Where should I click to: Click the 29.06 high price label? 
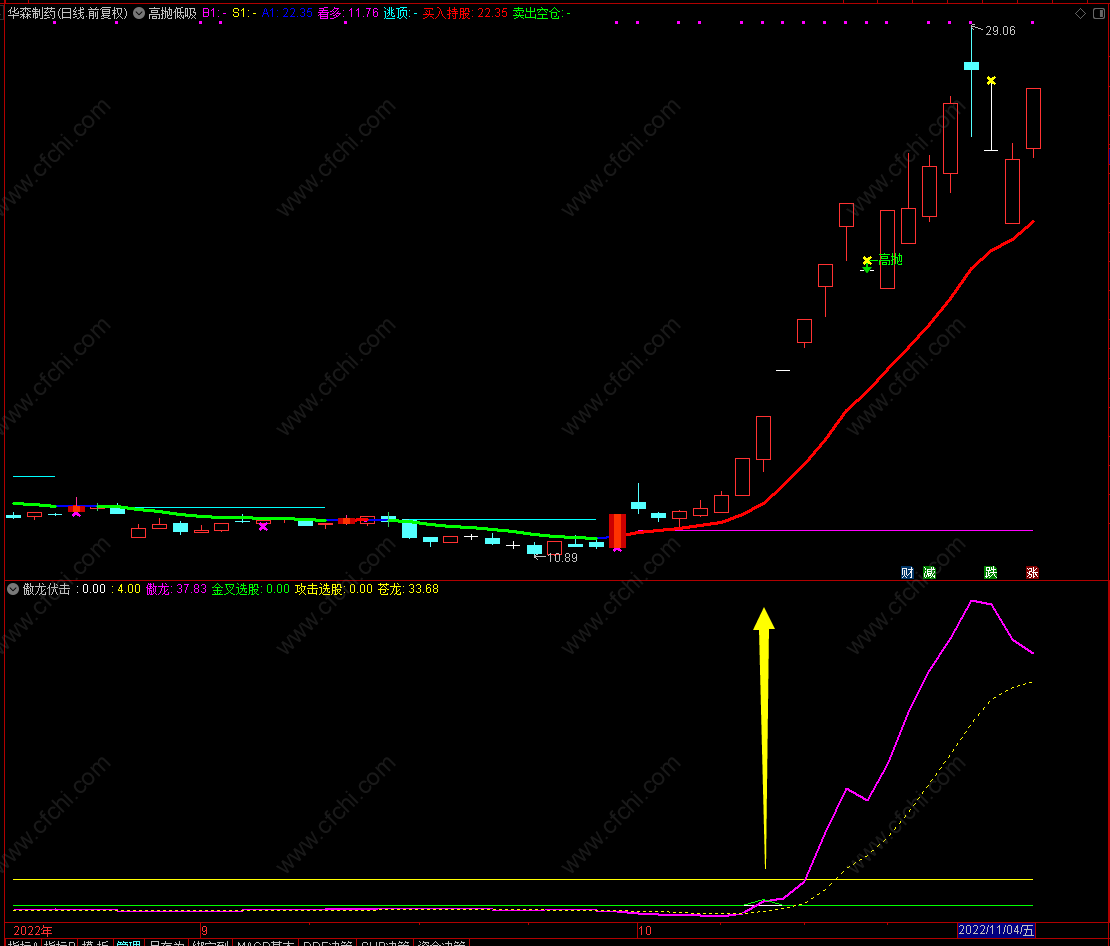pos(1000,31)
